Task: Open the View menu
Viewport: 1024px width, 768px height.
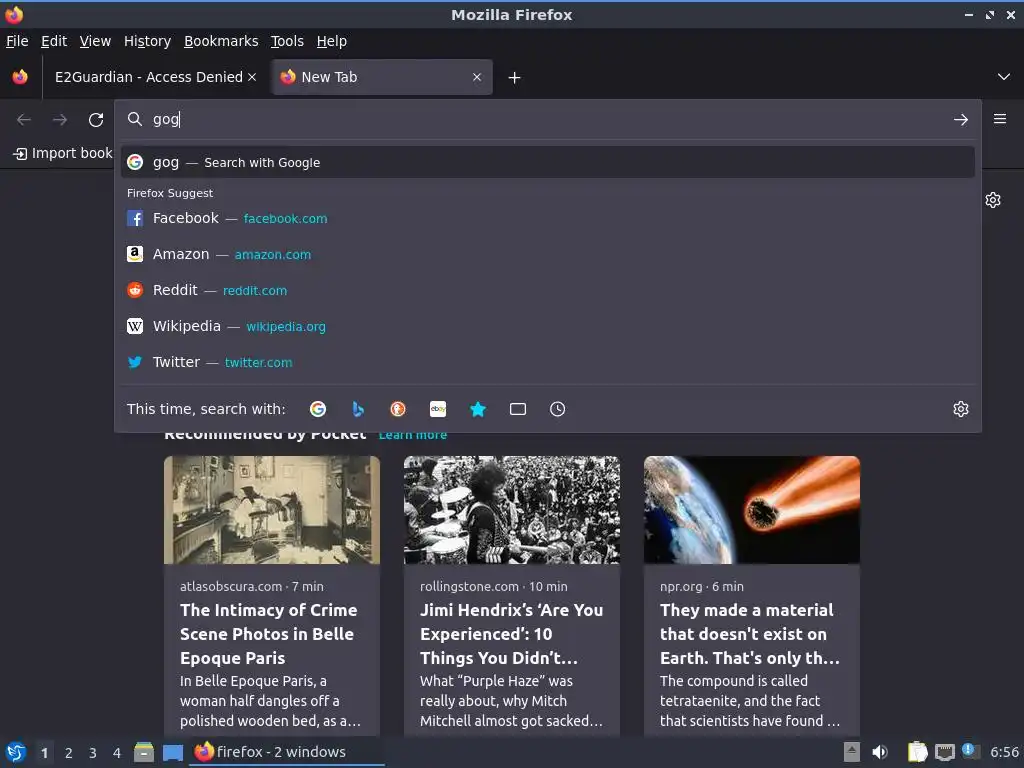Action: pyautogui.click(x=95, y=41)
